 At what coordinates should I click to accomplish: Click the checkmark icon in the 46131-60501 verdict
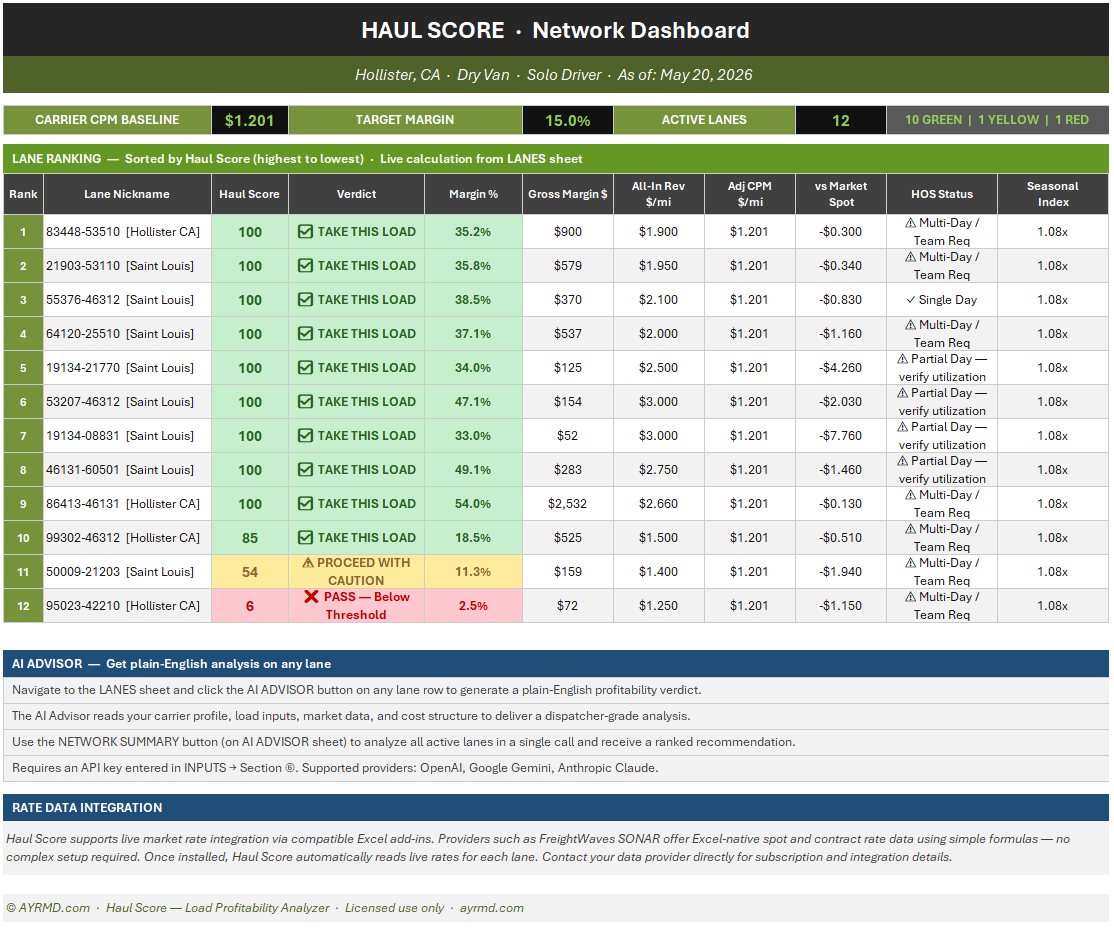[305, 470]
